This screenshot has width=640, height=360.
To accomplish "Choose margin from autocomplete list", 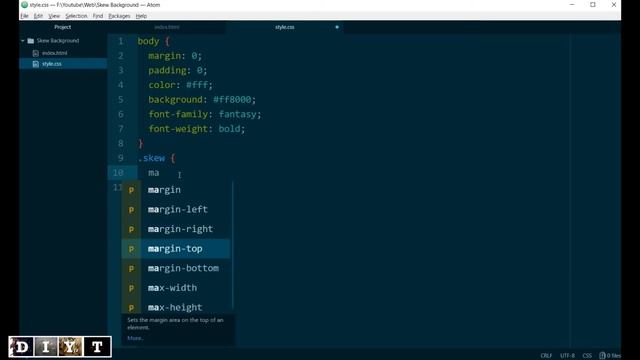I will point(176,190).
